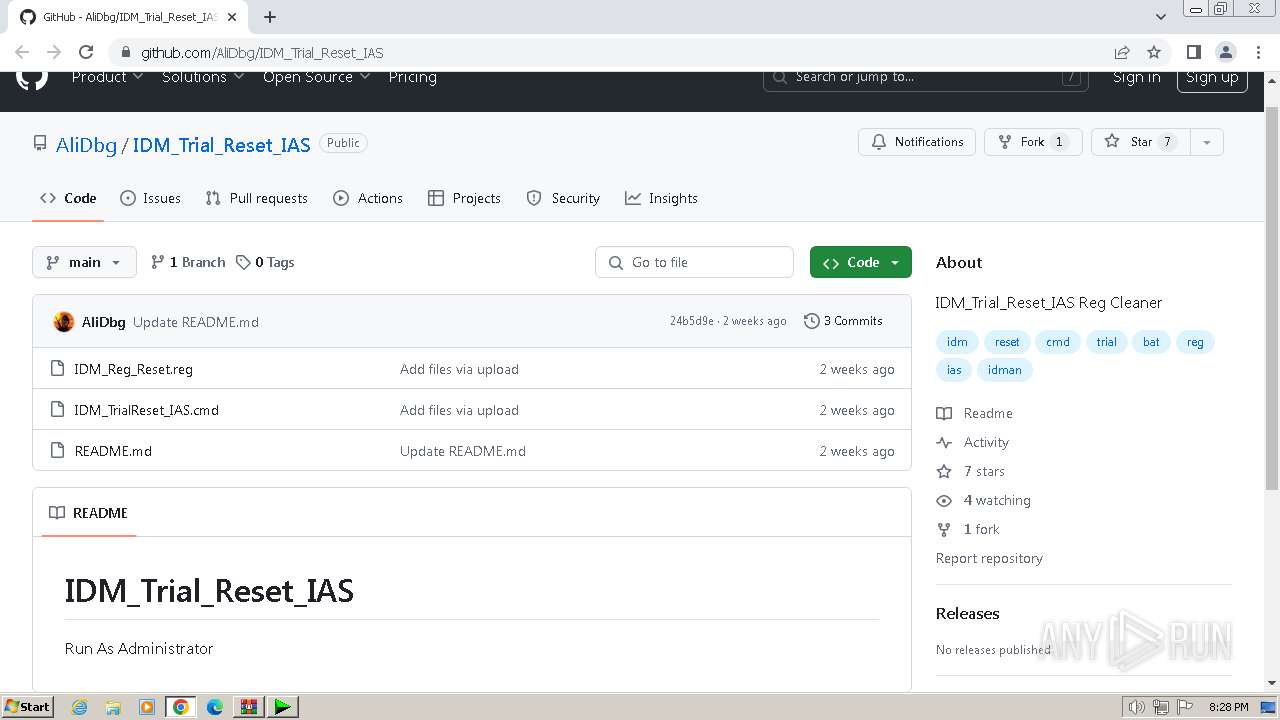View the 1 Branch link
Image resolution: width=1280 pixels, height=720 pixels.
[188, 262]
